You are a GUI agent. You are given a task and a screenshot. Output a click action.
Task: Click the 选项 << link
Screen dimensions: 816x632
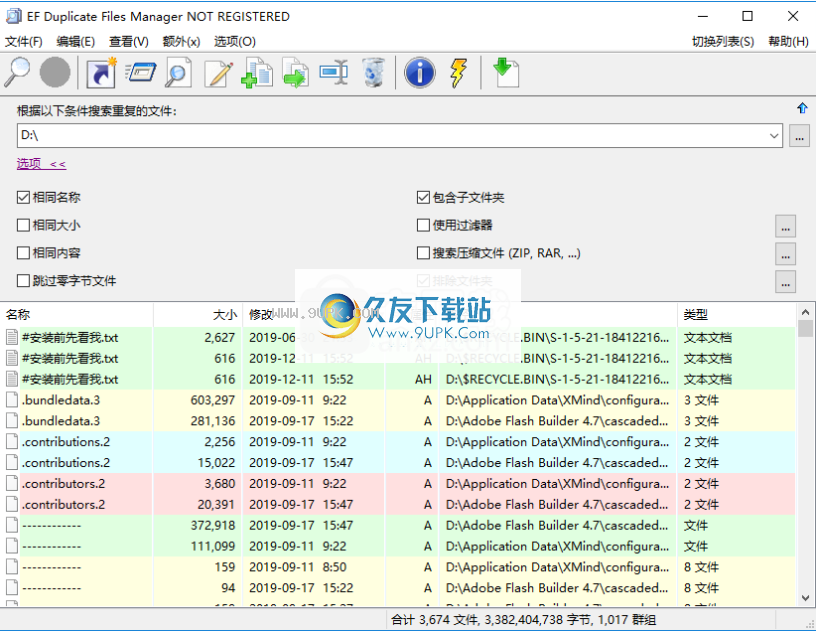(41, 163)
